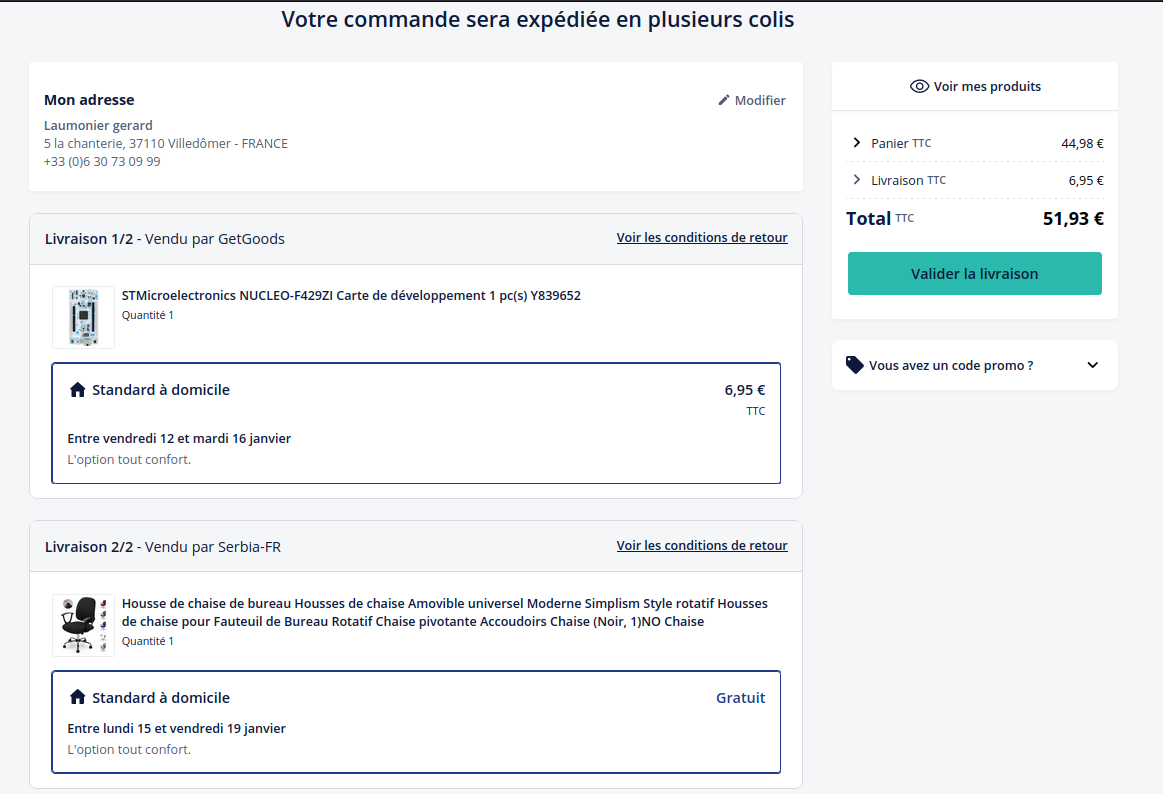
Task: Click the STMicroelectronics NUCLEO-F429ZI product title
Action: pos(351,296)
